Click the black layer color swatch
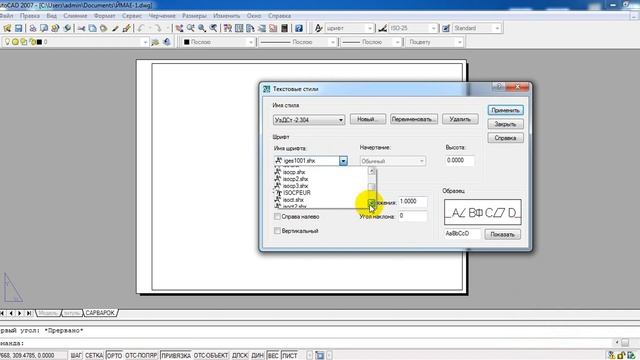640x360 pixels. pyautogui.click(x=40, y=42)
